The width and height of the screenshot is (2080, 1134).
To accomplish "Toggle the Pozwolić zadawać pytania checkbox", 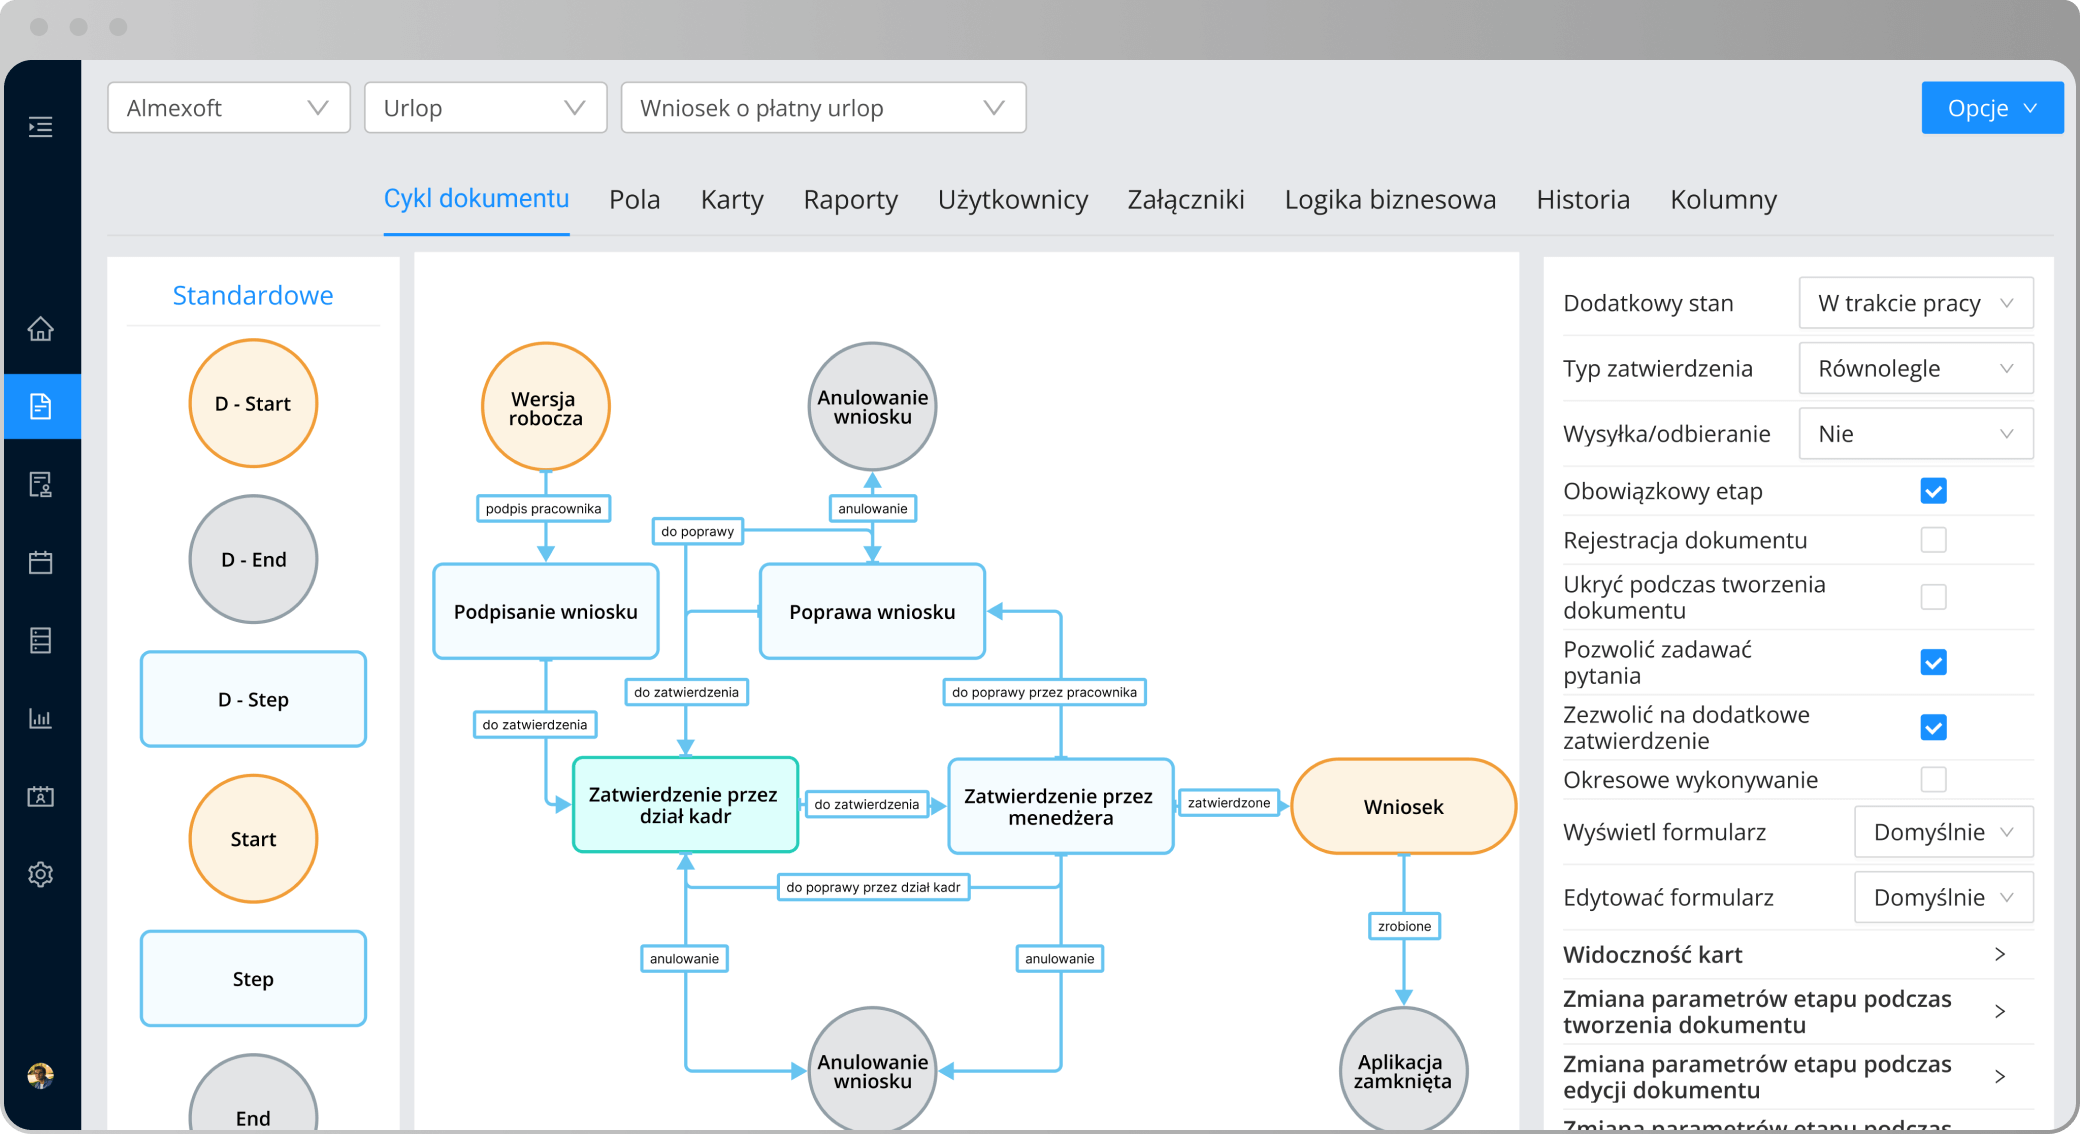I will coord(1932,662).
